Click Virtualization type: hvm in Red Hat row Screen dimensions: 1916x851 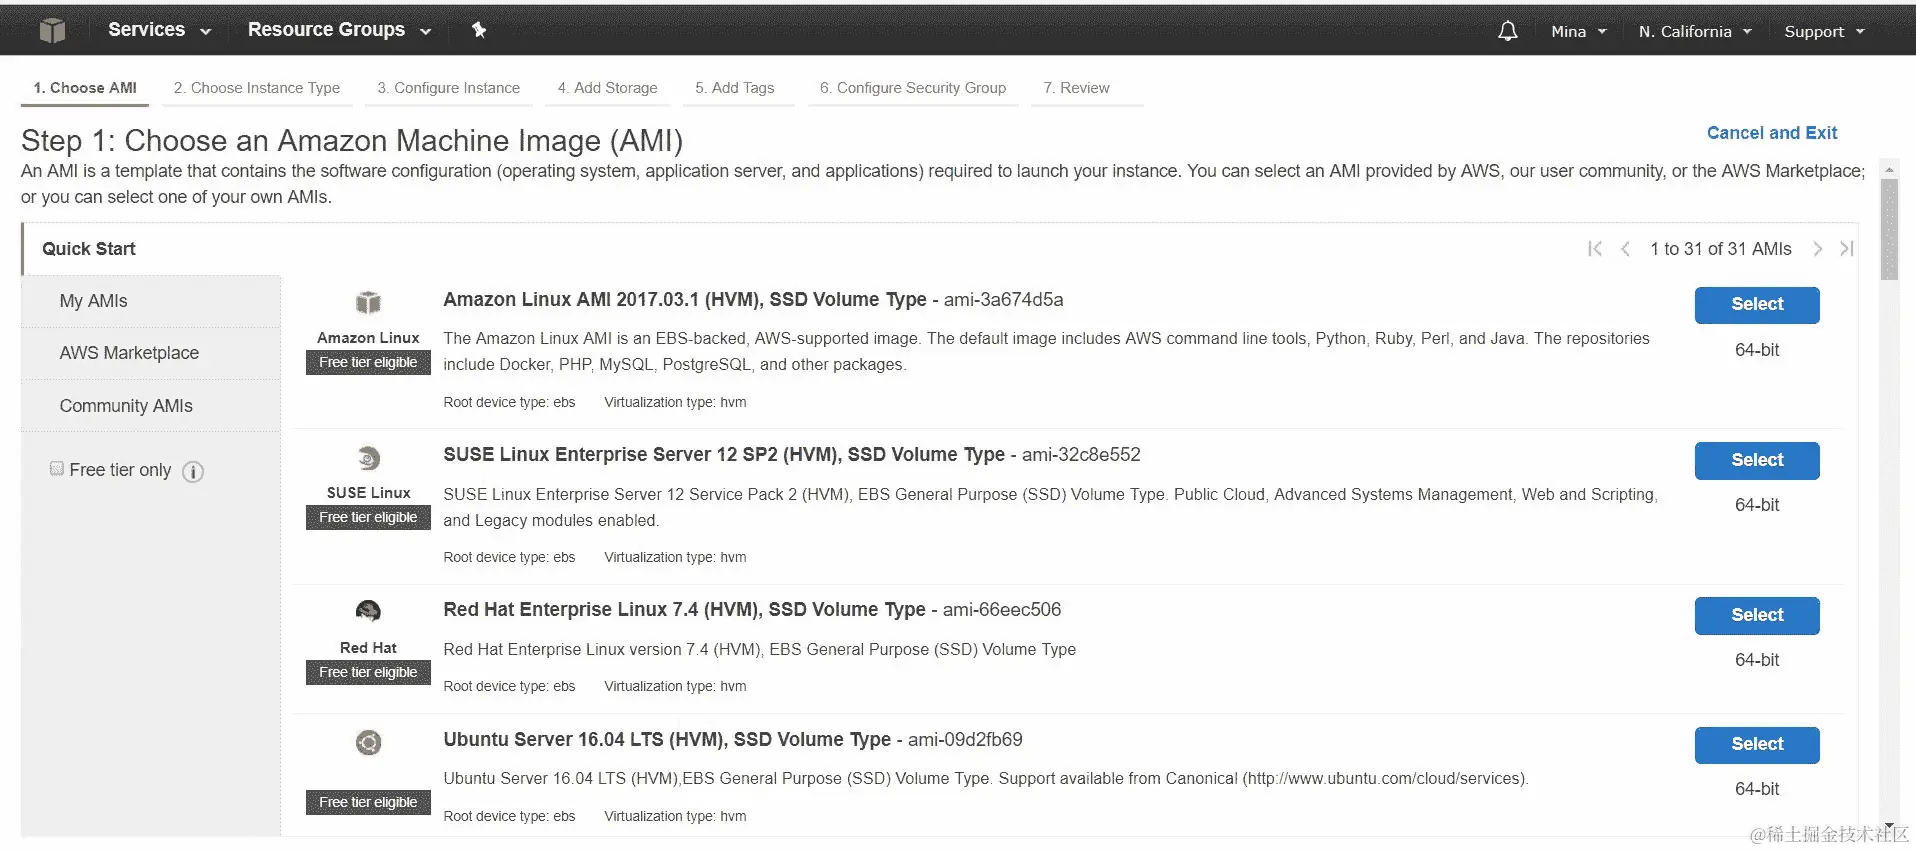[675, 687]
